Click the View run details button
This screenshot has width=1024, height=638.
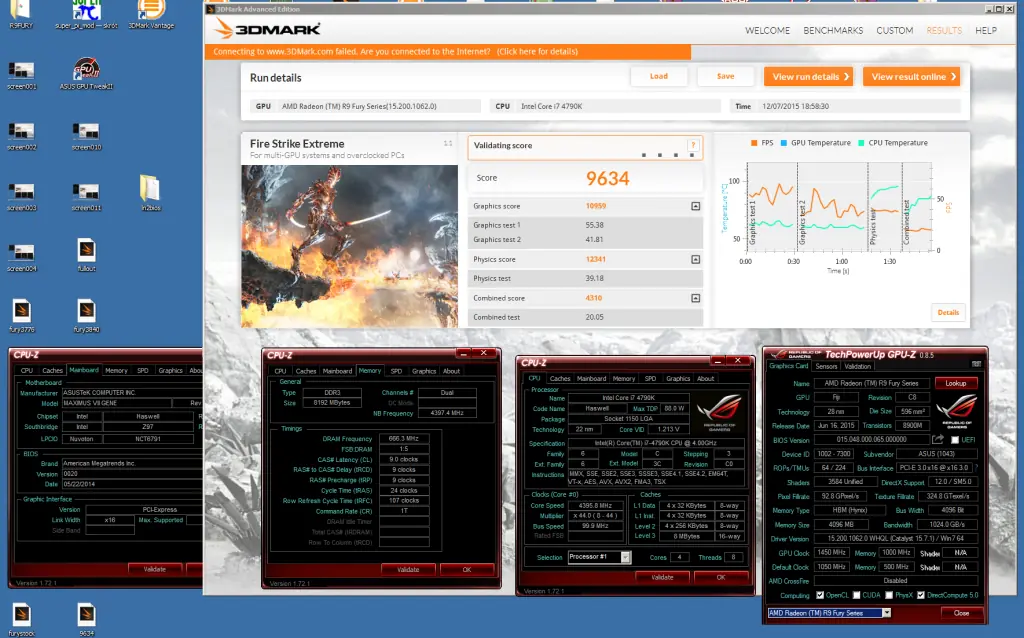tap(807, 77)
